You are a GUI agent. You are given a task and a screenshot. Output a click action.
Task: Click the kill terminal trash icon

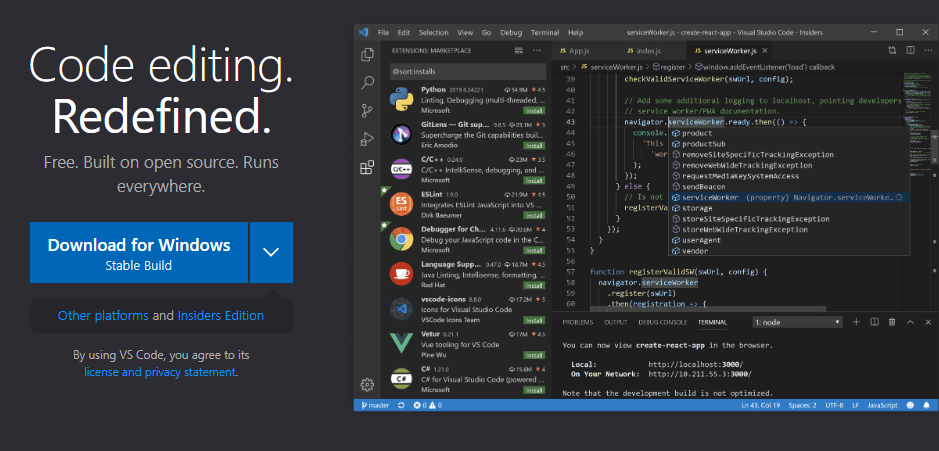coord(892,322)
